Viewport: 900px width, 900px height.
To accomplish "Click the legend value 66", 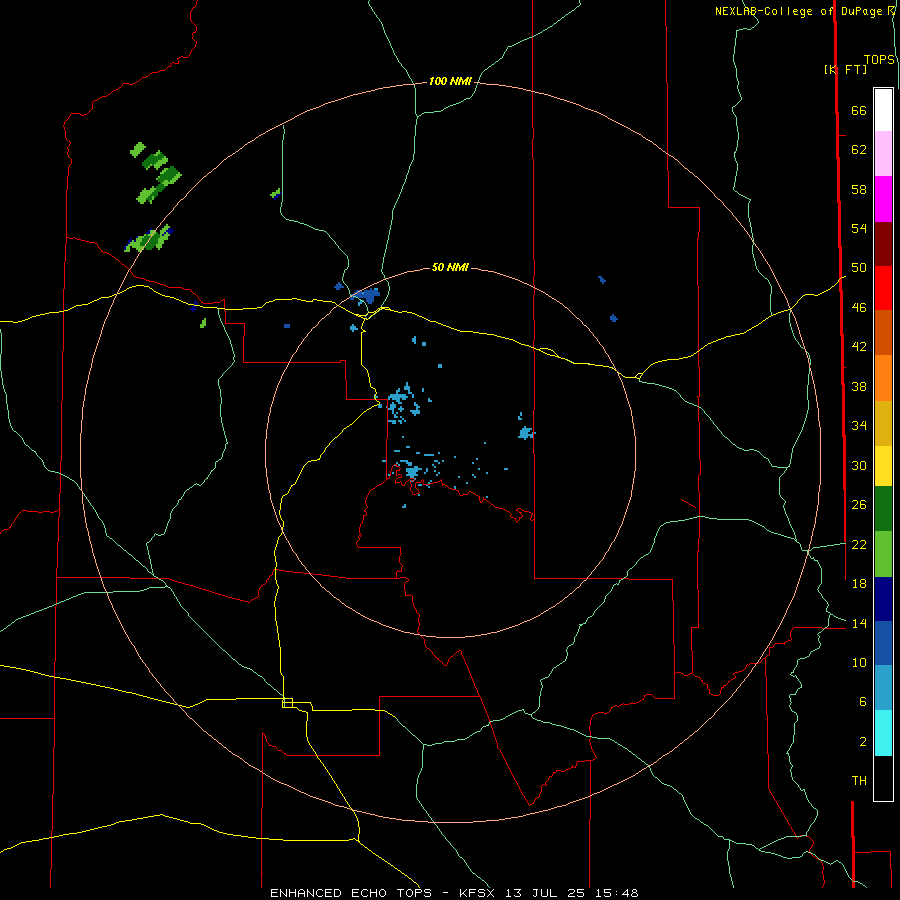I will [859, 110].
